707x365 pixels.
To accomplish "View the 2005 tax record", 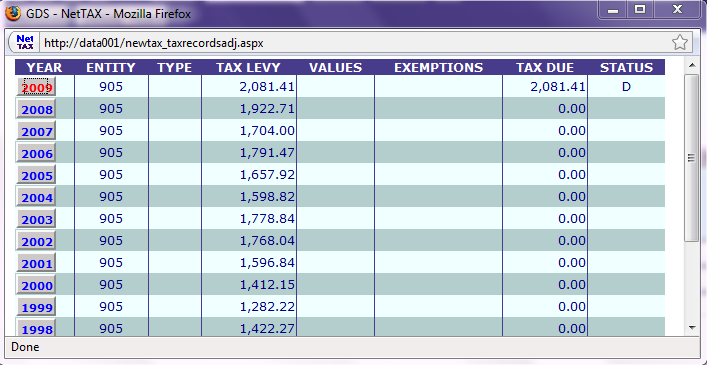I will (x=36, y=175).
